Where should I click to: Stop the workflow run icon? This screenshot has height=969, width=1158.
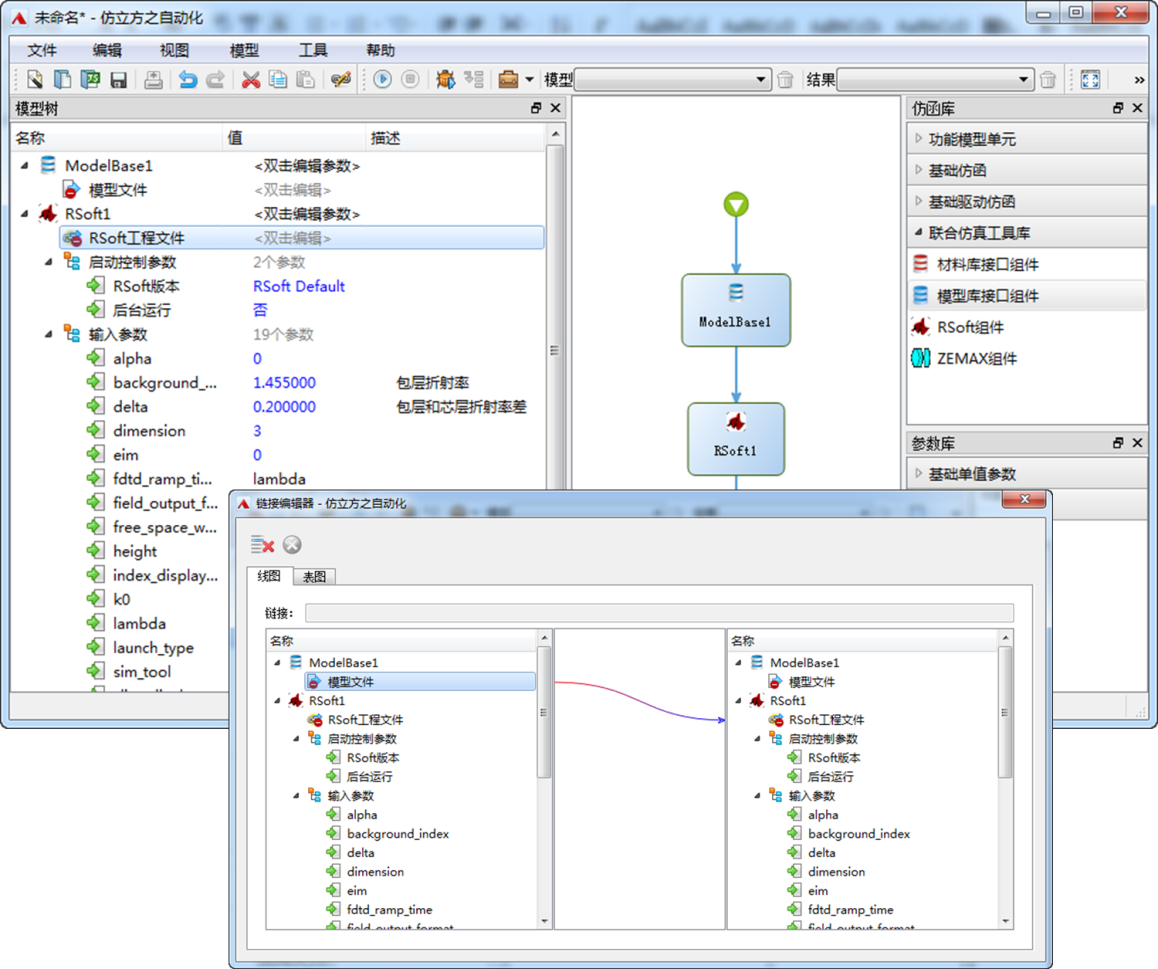pyautogui.click(x=410, y=79)
